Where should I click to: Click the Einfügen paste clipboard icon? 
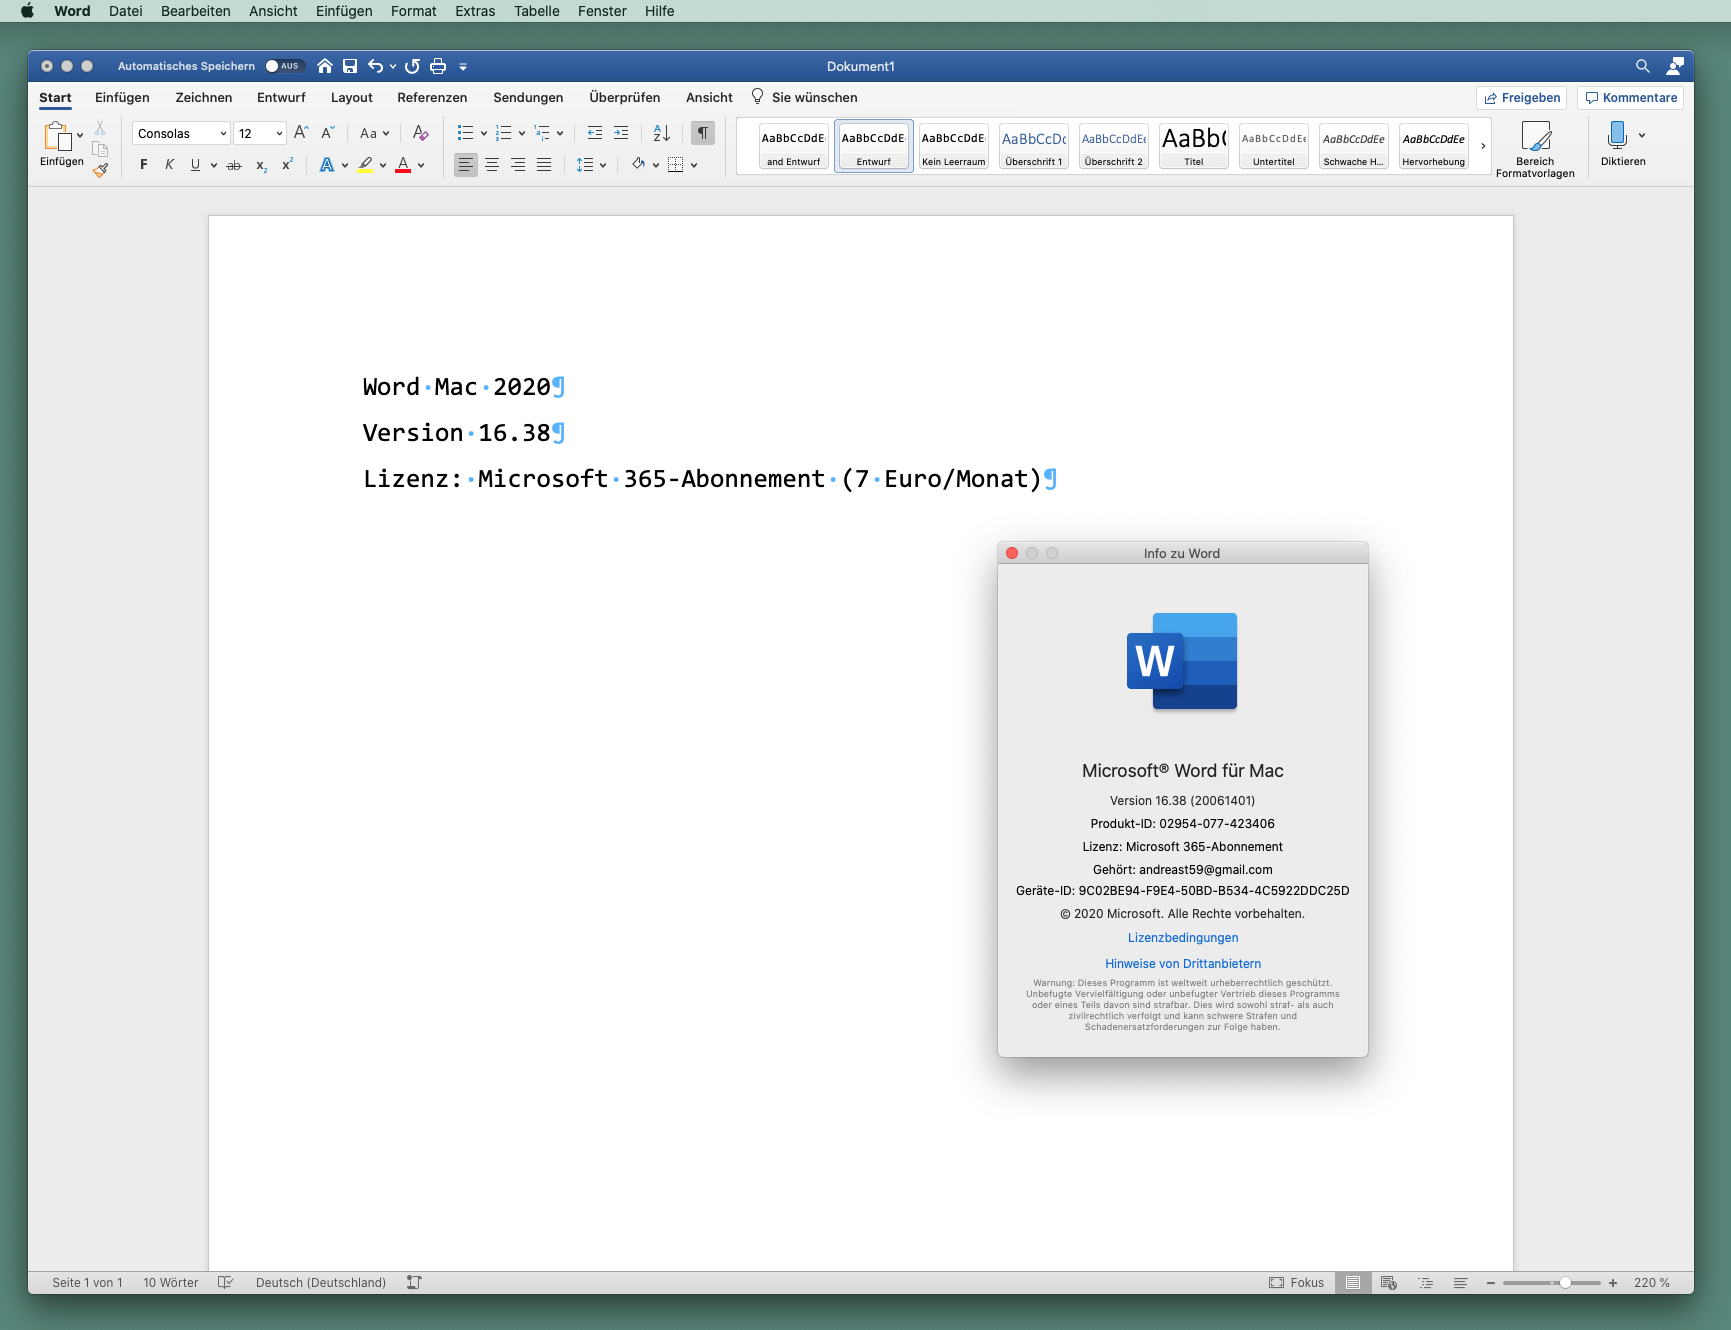point(58,135)
